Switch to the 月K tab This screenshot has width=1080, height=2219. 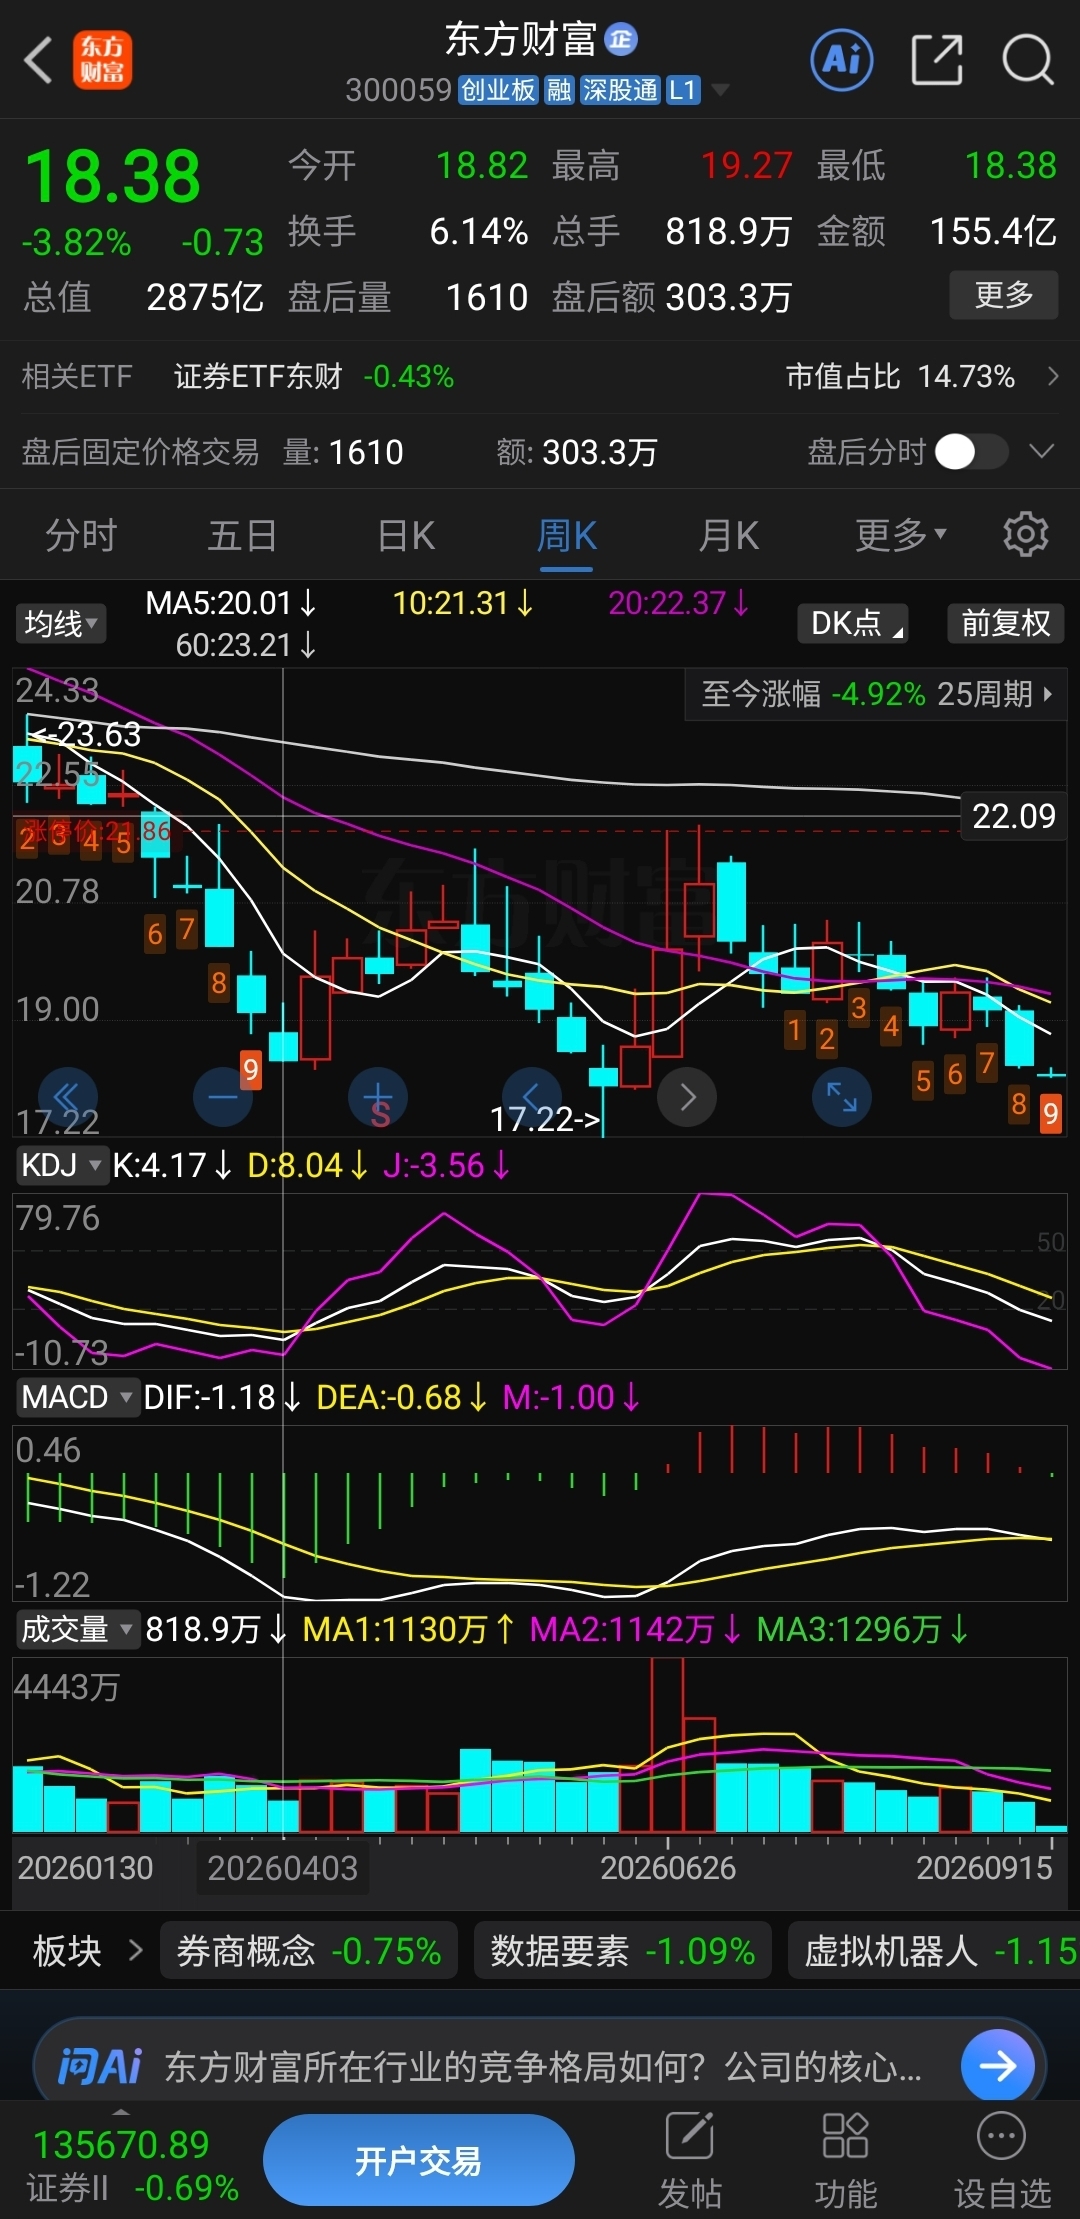coord(728,536)
